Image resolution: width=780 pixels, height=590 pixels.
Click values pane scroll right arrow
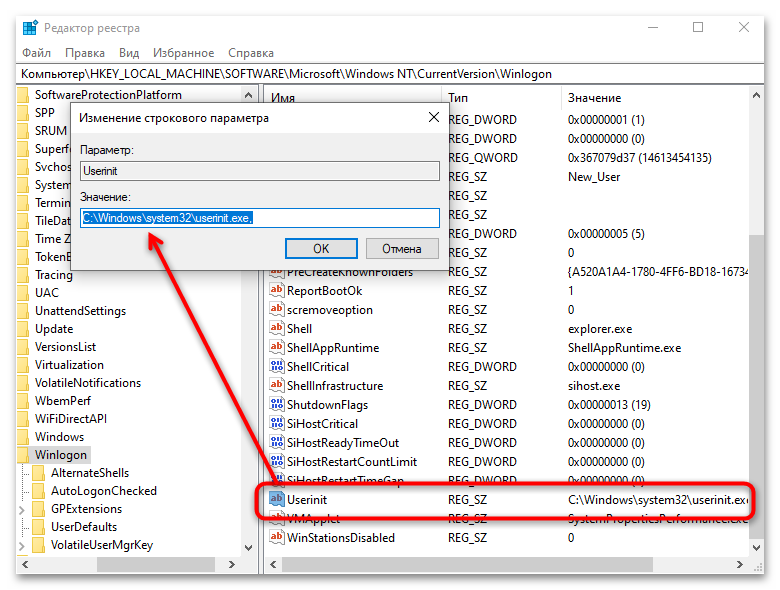[740, 564]
